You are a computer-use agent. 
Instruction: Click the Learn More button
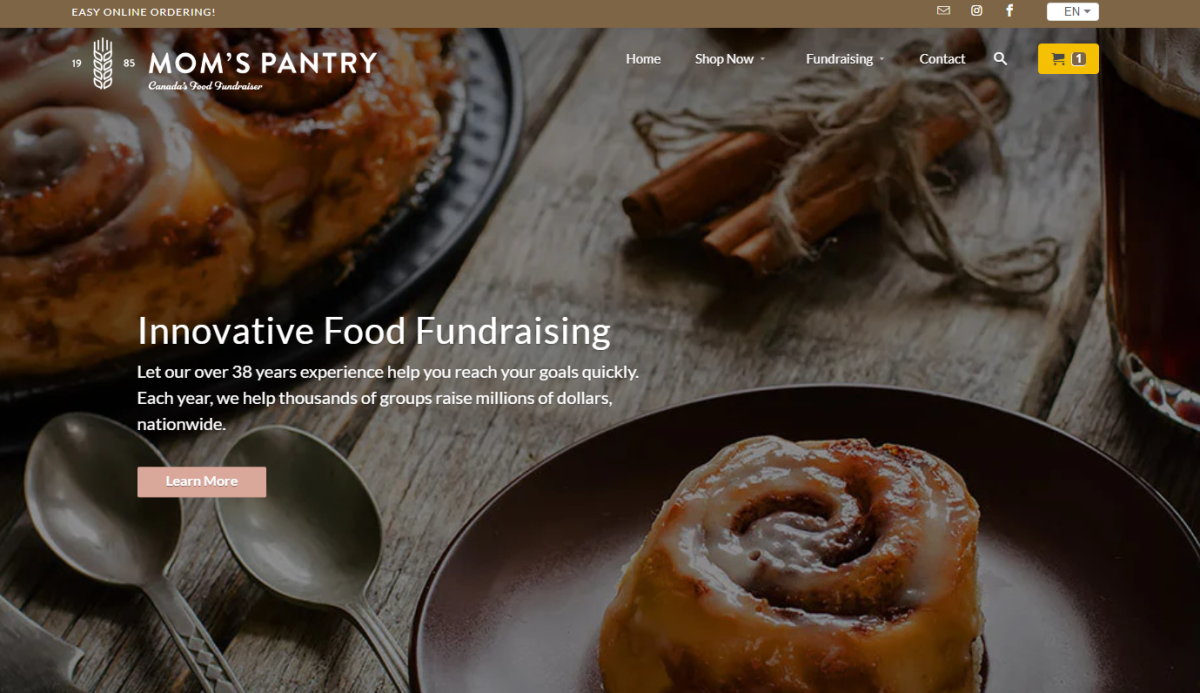(x=202, y=481)
